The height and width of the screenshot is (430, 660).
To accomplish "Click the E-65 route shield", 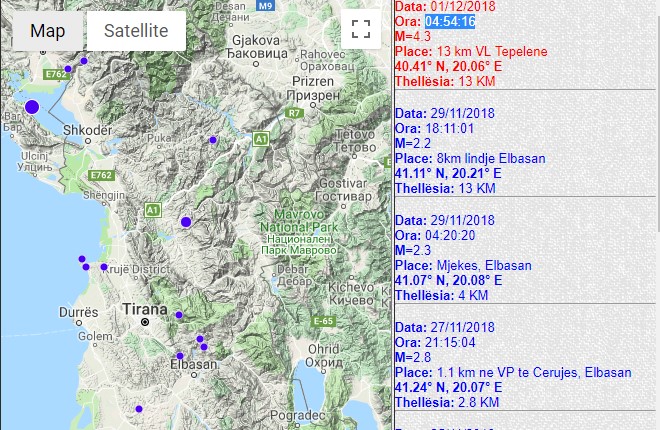I will 322,321.
